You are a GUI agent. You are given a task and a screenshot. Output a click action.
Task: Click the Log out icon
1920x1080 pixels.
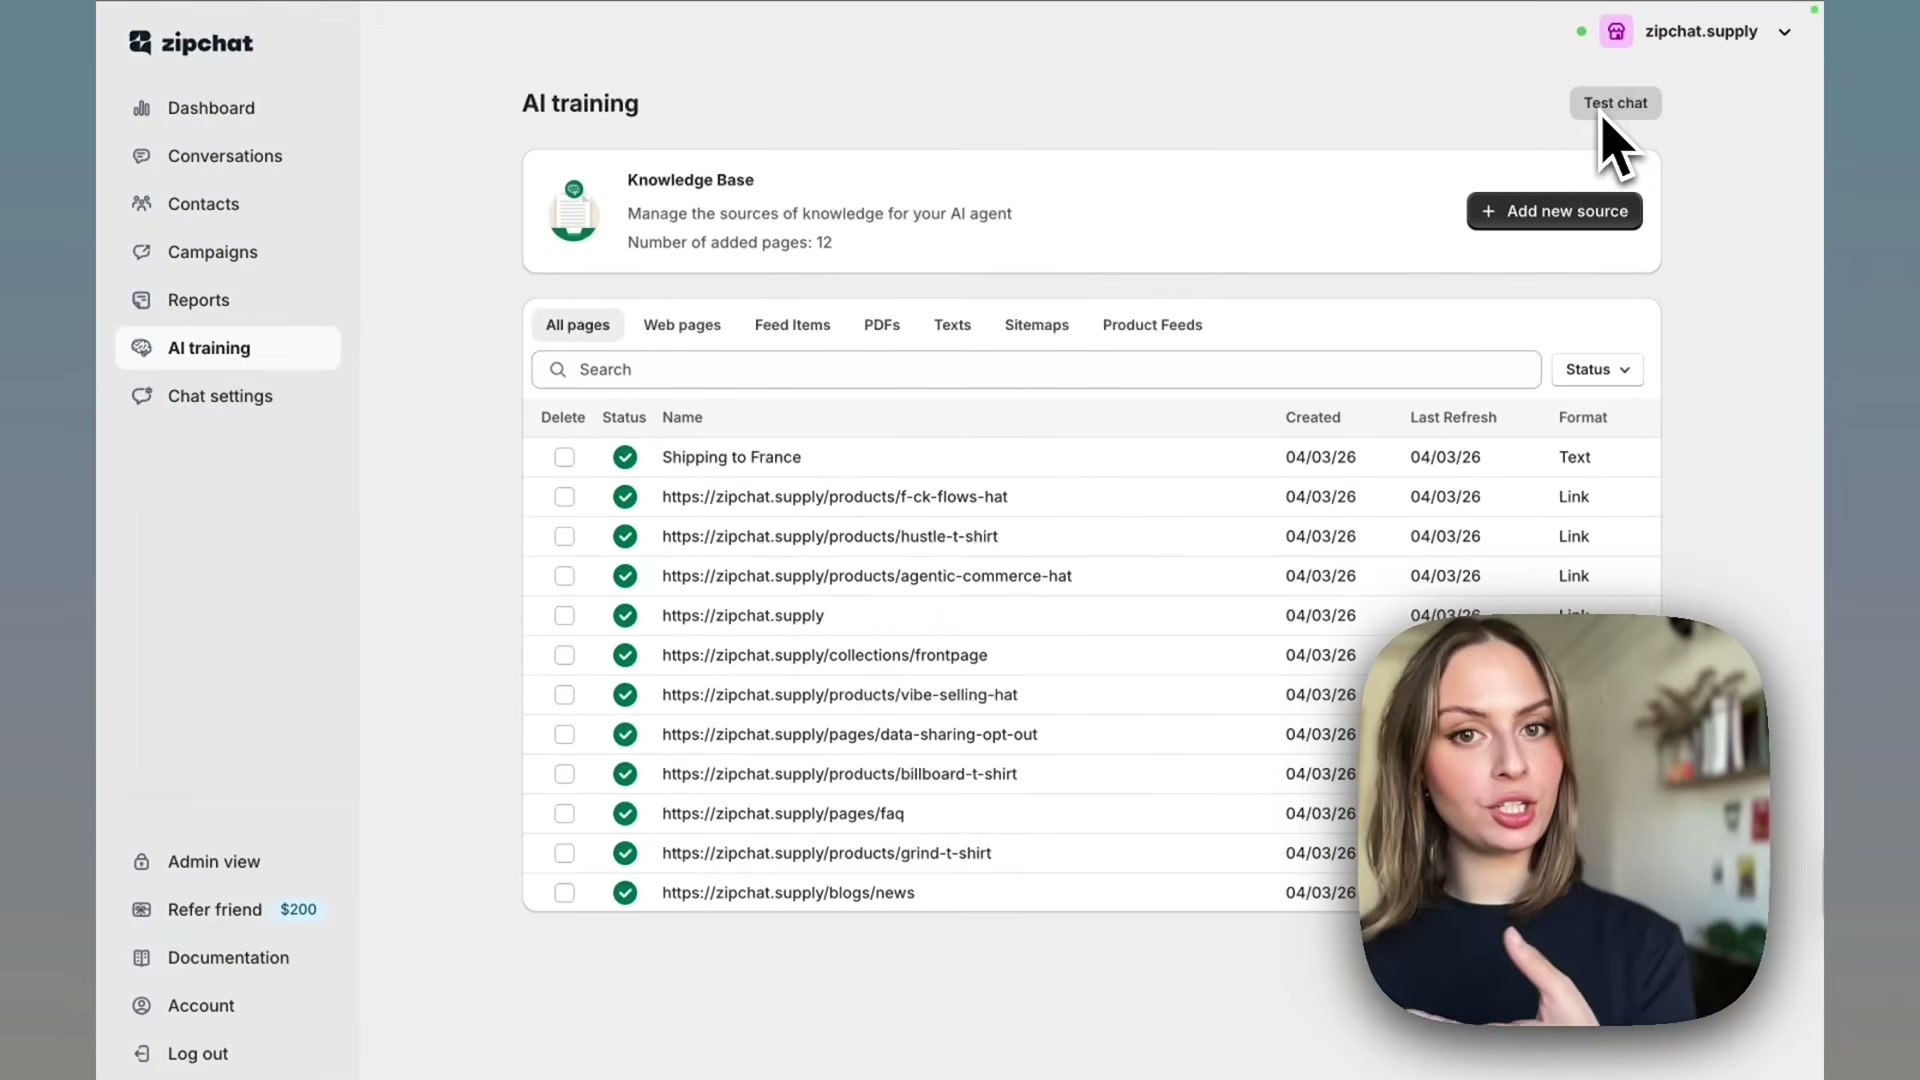coord(142,1054)
